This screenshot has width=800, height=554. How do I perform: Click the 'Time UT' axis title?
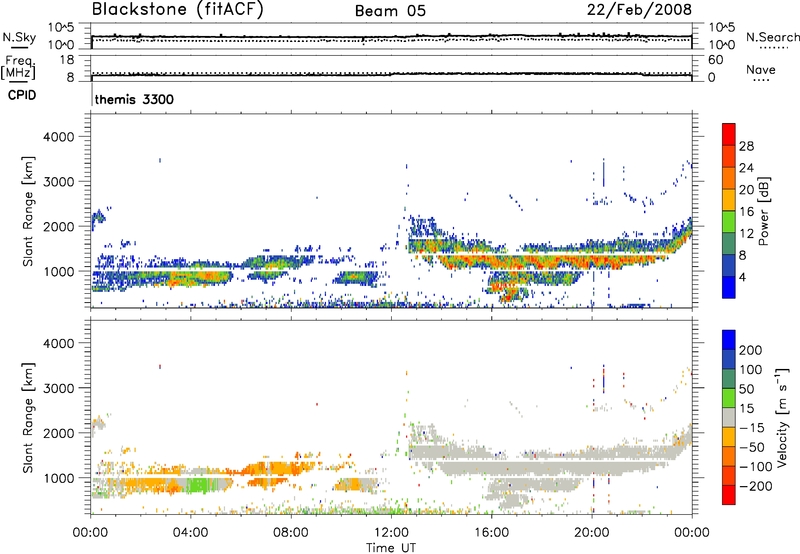coord(391,548)
